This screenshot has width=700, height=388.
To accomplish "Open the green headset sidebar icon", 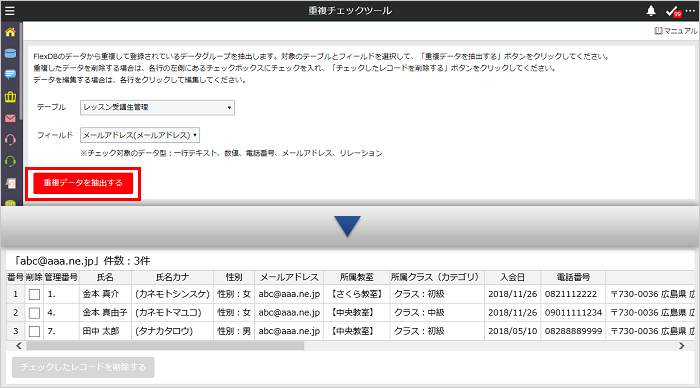I will click(10, 161).
